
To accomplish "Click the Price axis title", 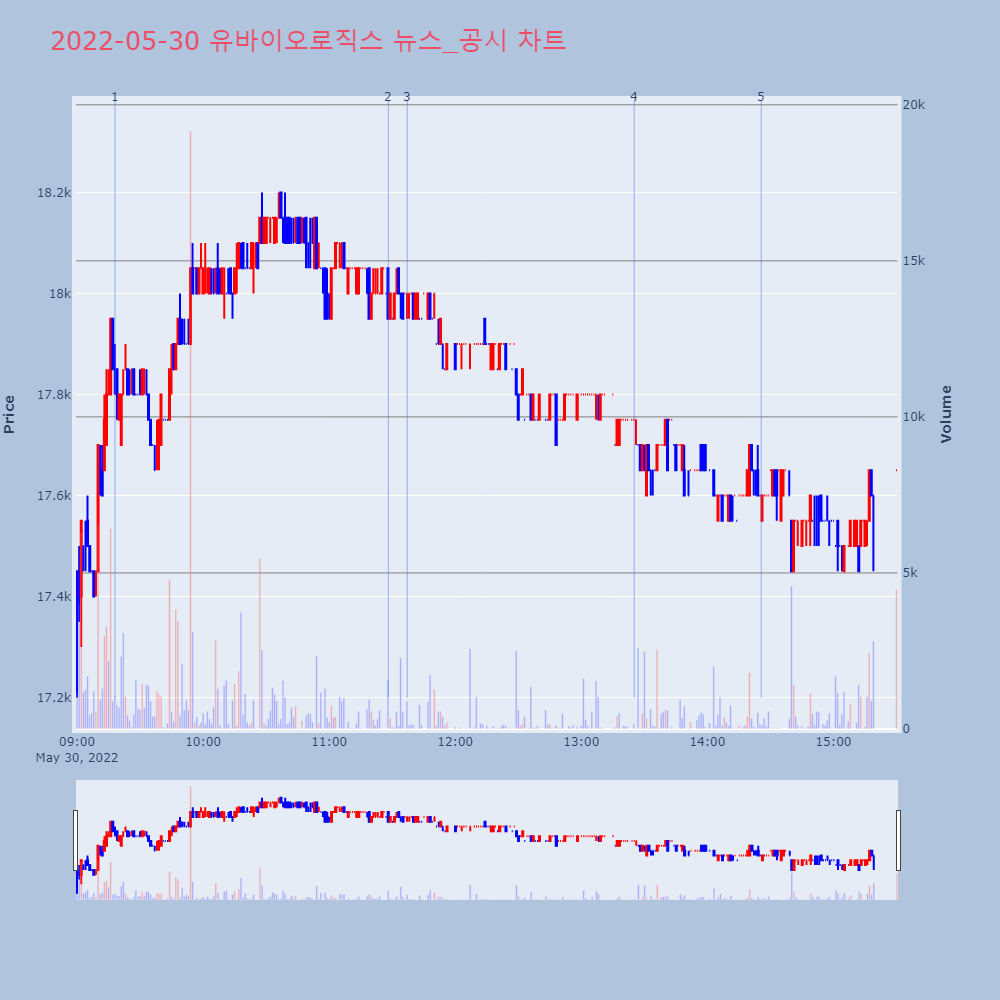I will 9,415.
